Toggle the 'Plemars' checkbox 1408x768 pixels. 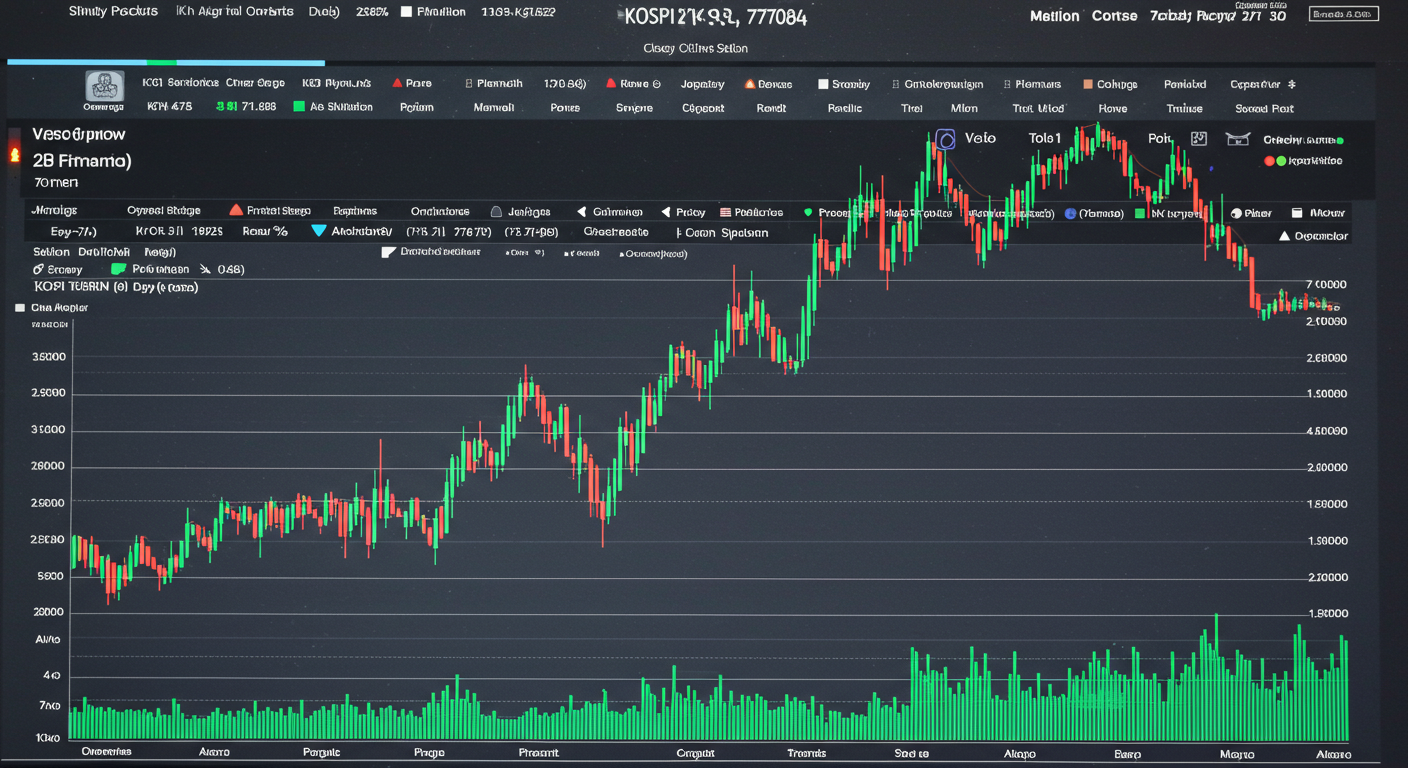(x=1007, y=84)
